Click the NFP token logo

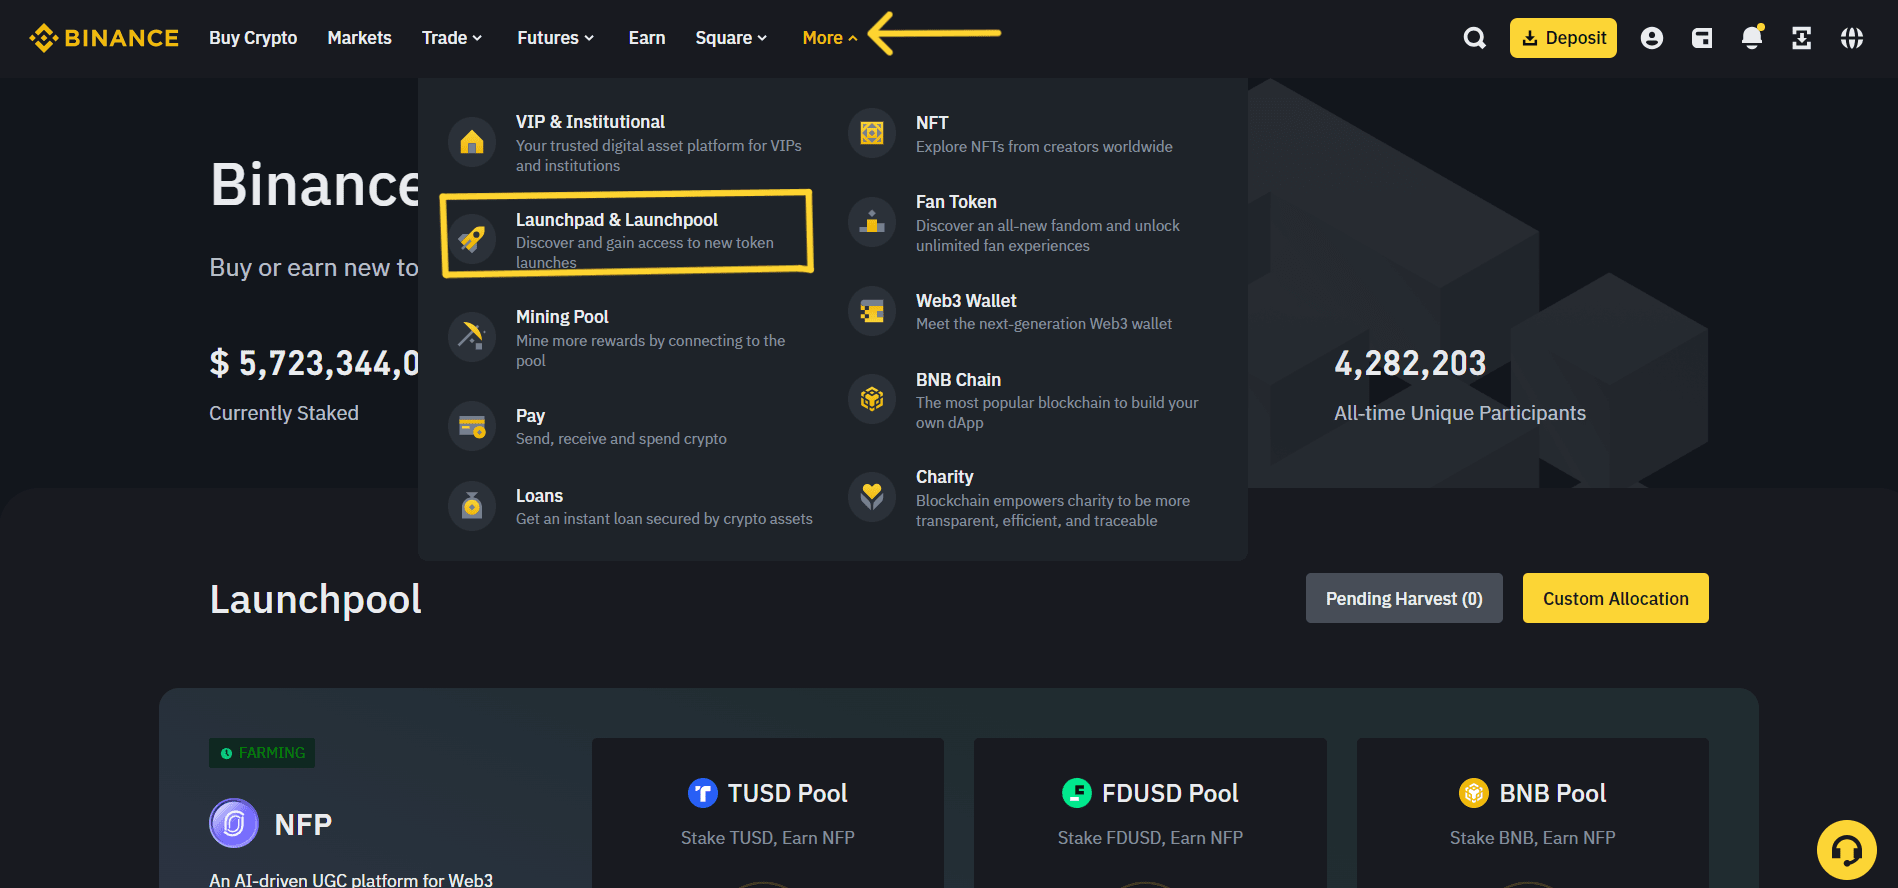(234, 823)
